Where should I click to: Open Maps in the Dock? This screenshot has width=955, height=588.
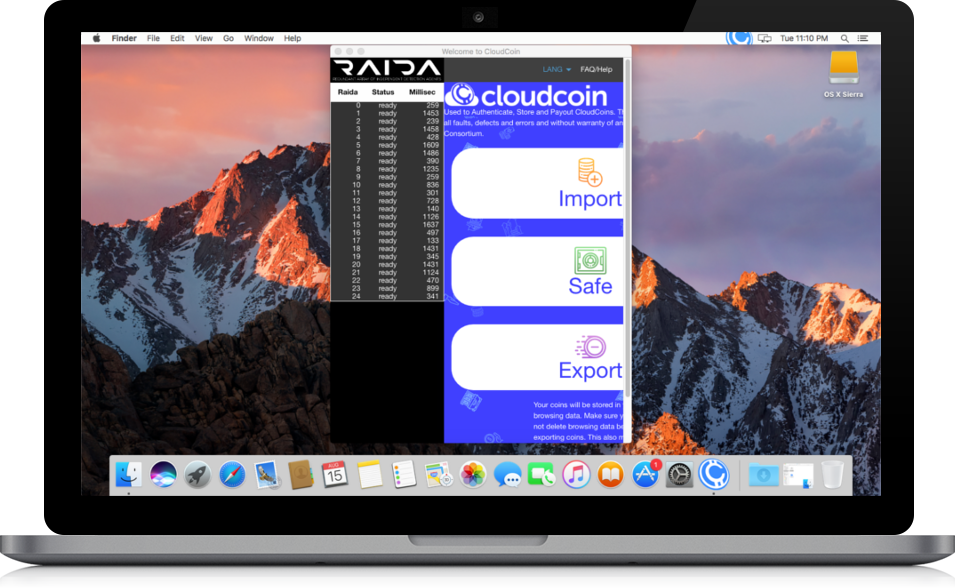[438, 475]
